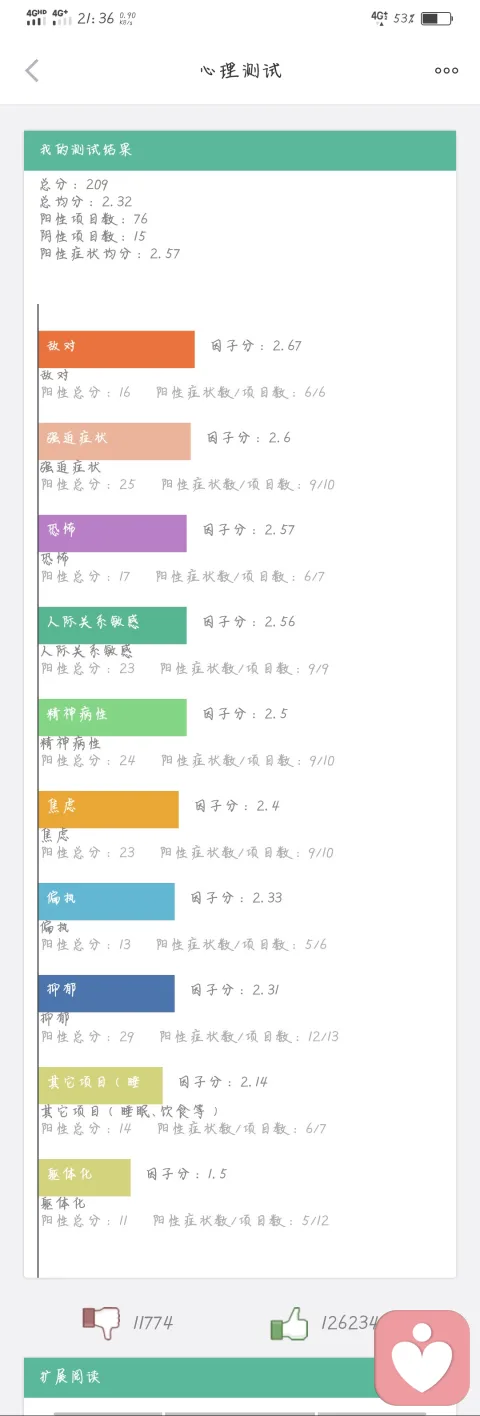Select the pink 强迫症状 bar

pyautogui.click(x=114, y=441)
